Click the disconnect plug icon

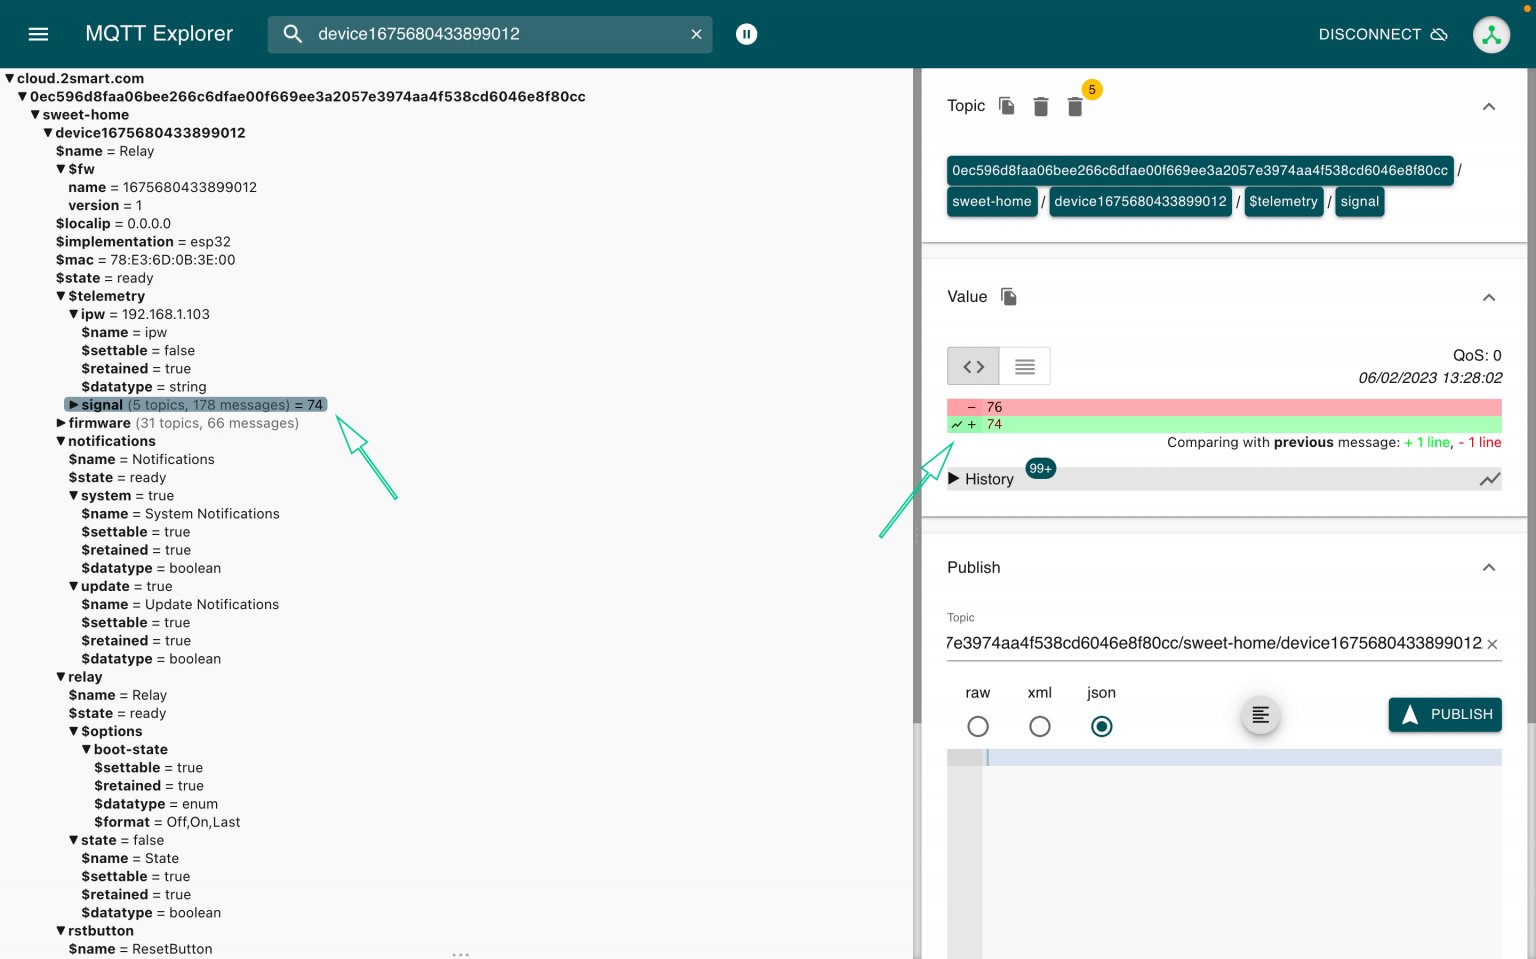1440,33
